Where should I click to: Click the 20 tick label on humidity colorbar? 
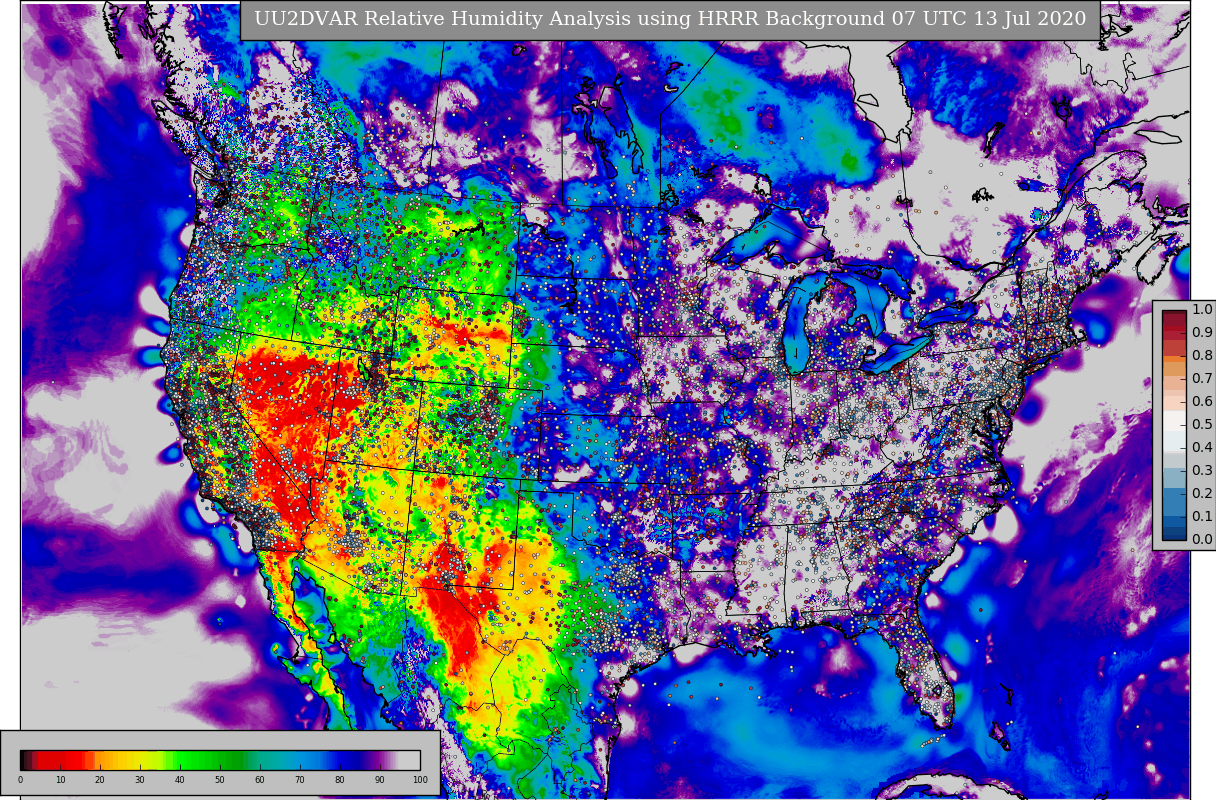tap(100, 780)
